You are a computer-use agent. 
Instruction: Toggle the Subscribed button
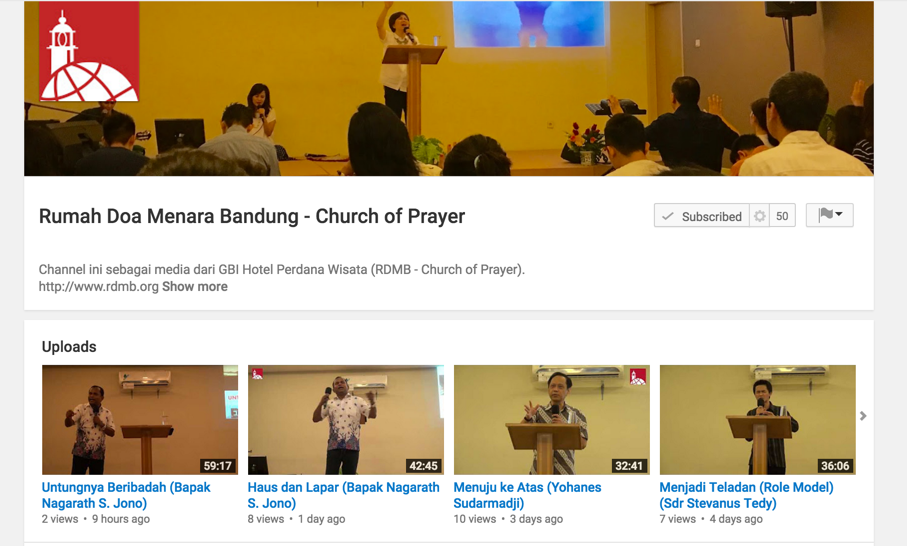[x=702, y=216]
